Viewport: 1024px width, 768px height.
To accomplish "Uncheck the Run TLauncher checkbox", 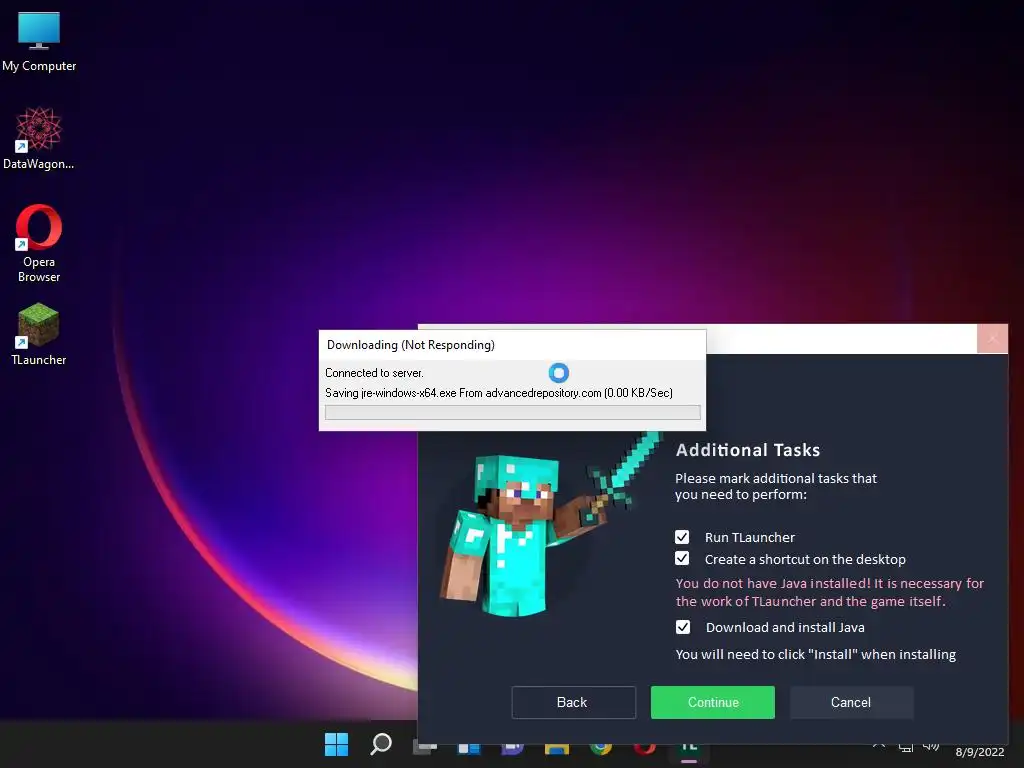I will click(x=682, y=537).
